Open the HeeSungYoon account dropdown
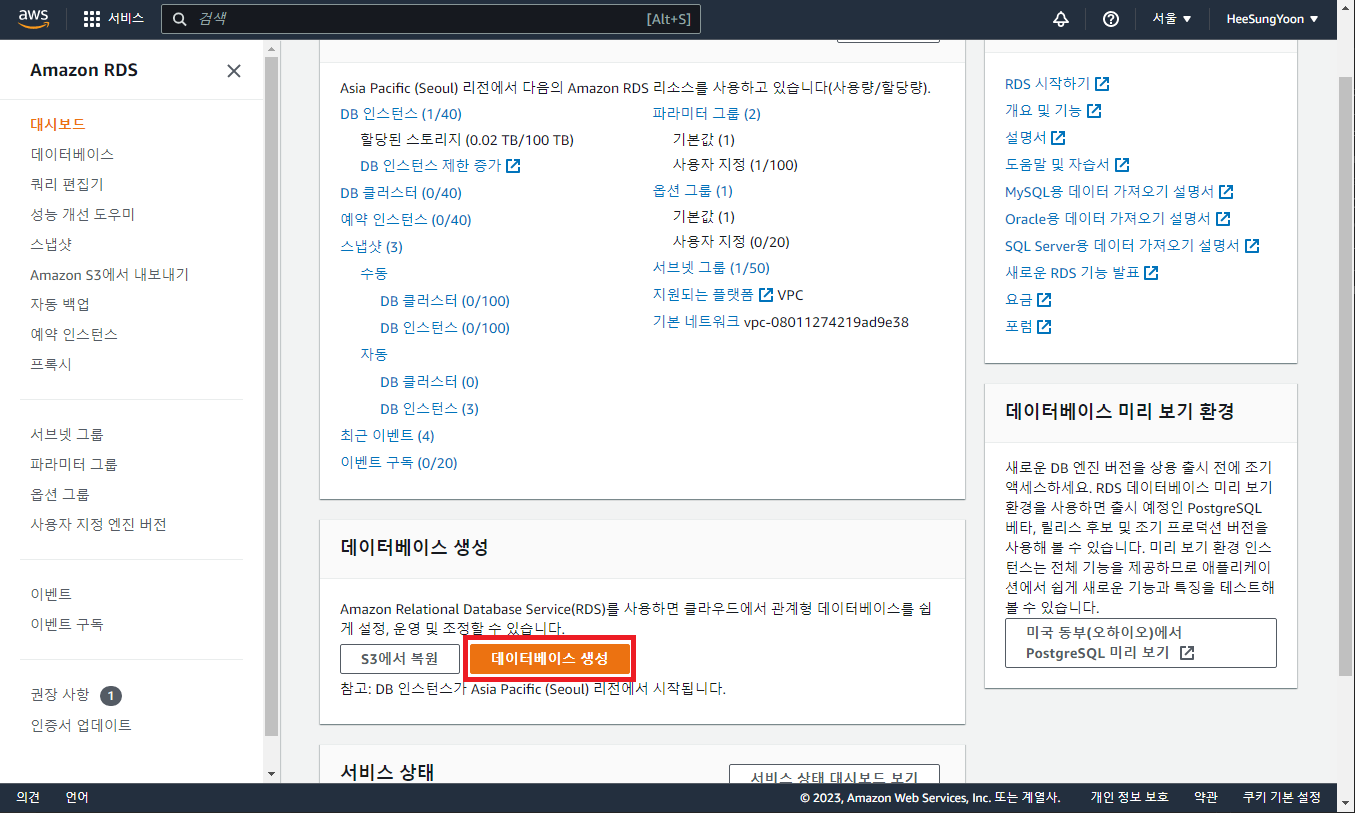Viewport: 1355px width, 813px height. 1272,19
